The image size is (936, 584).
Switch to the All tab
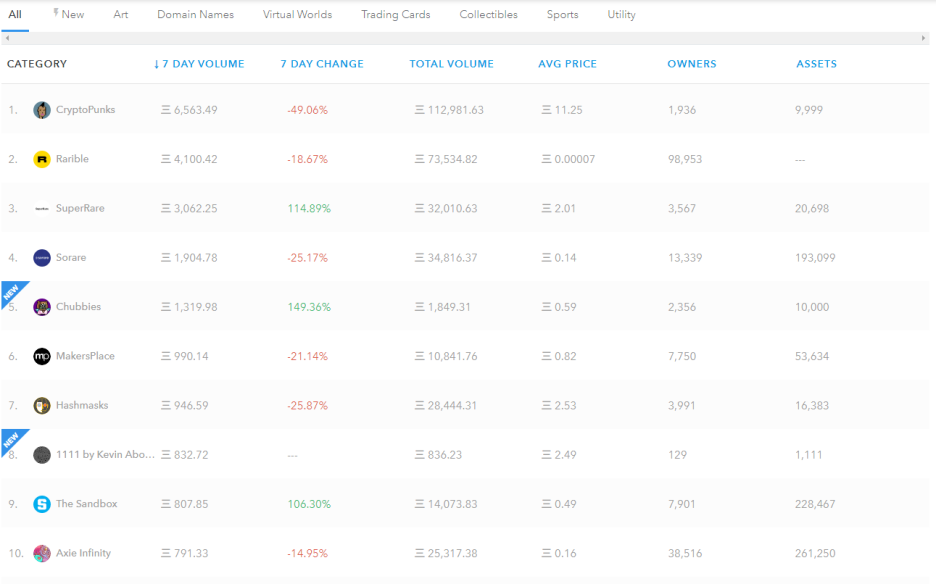pos(15,14)
